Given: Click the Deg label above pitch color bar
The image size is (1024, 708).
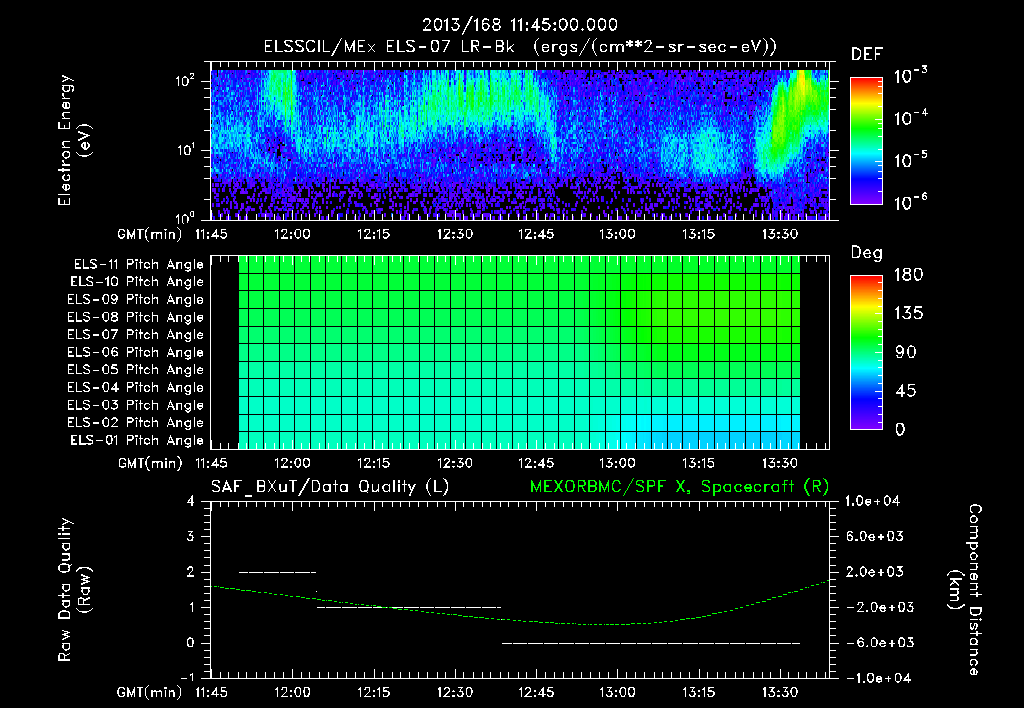Looking at the screenshot, I should coord(867,253).
